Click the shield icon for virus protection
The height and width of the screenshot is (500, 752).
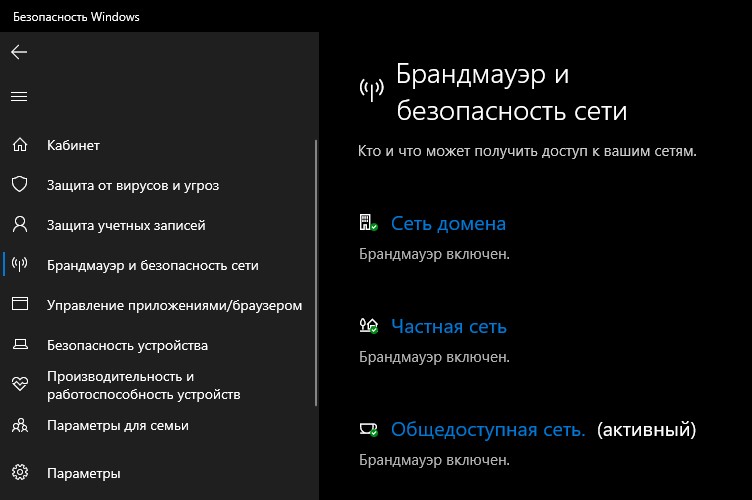tap(20, 184)
